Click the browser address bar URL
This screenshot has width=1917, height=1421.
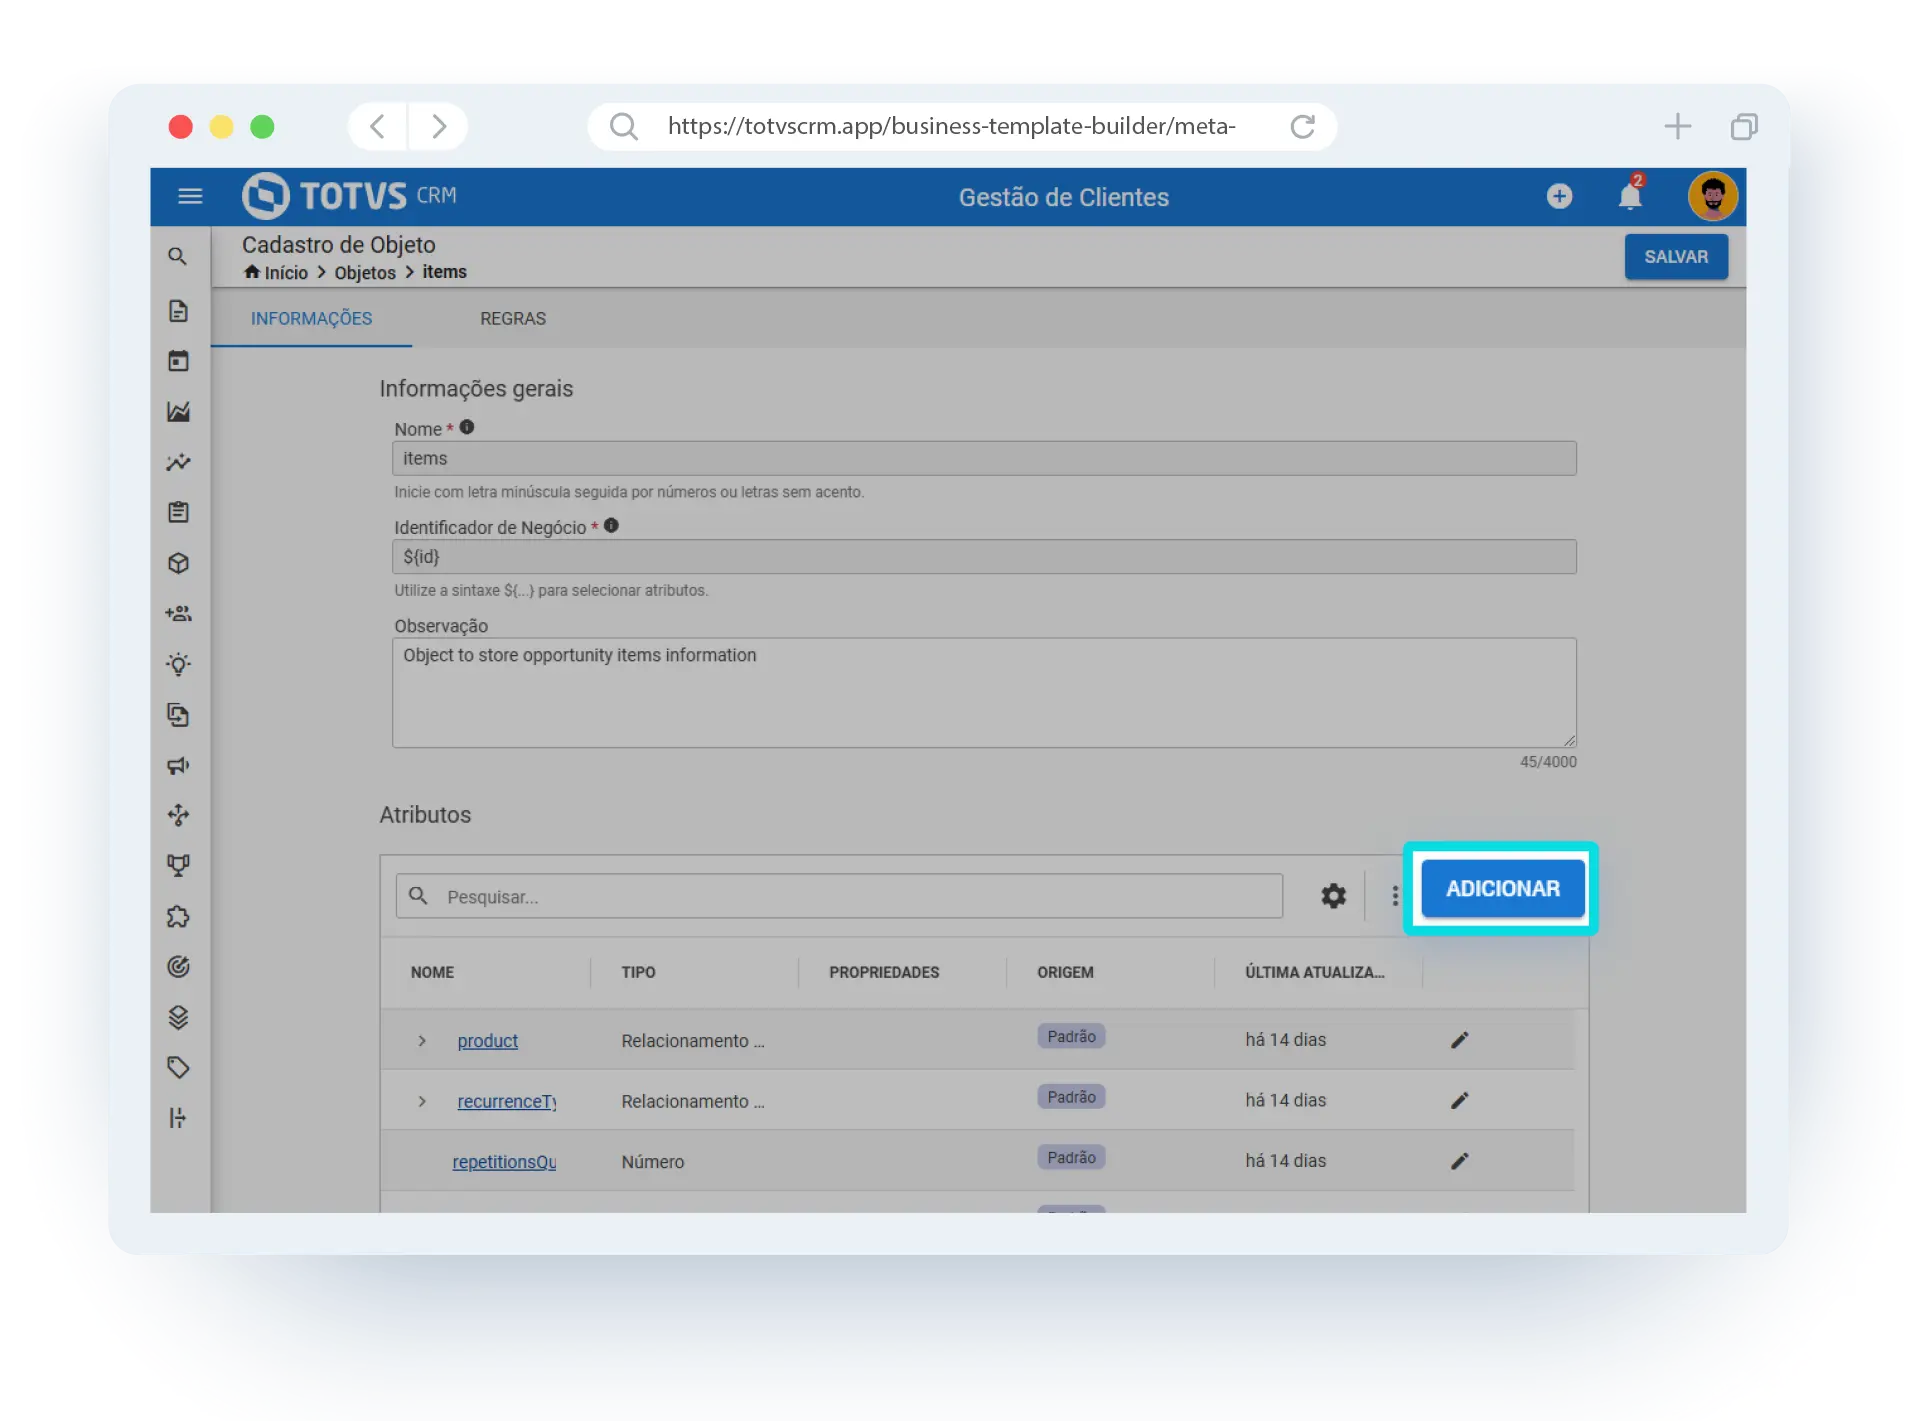[x=951, y=126]
